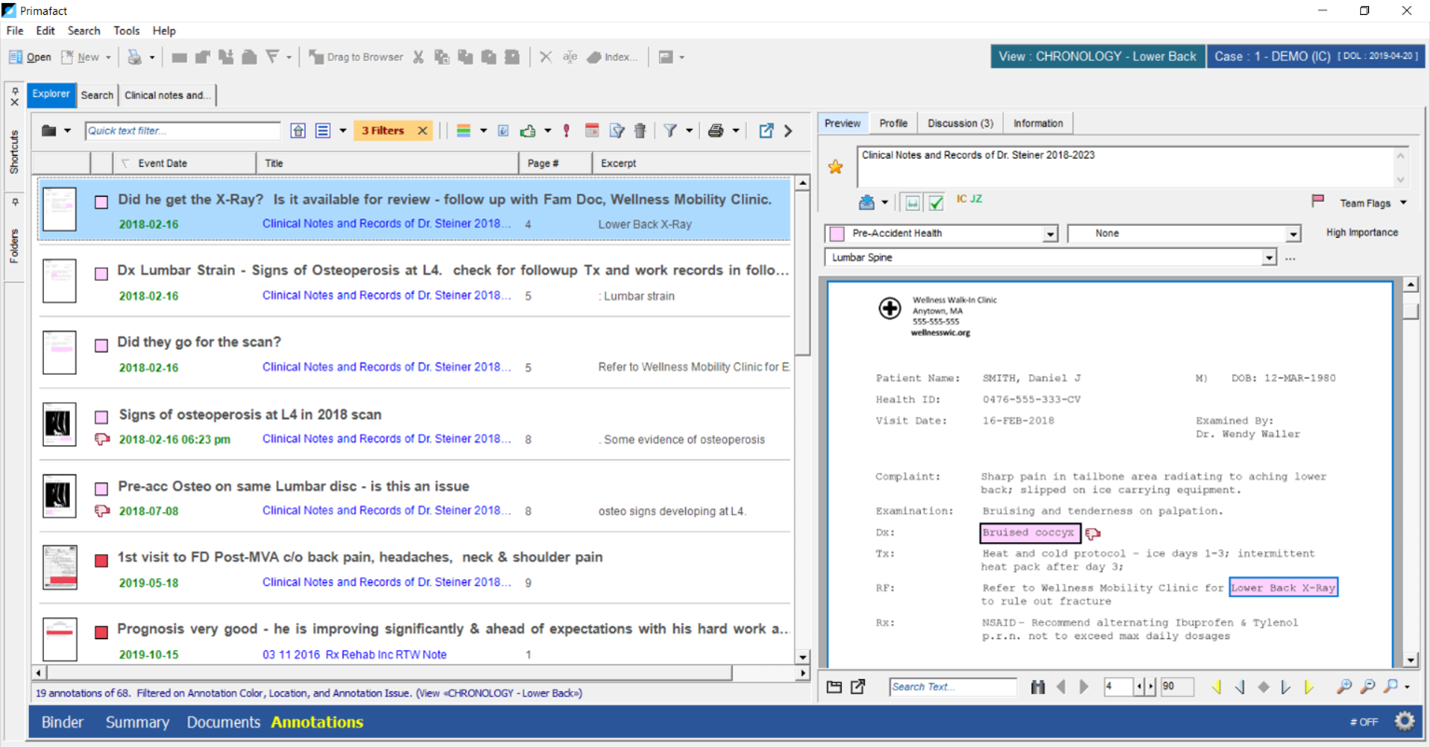Open settings with the gear icon
1430x747 pixels.
(x=1404, y=721)
